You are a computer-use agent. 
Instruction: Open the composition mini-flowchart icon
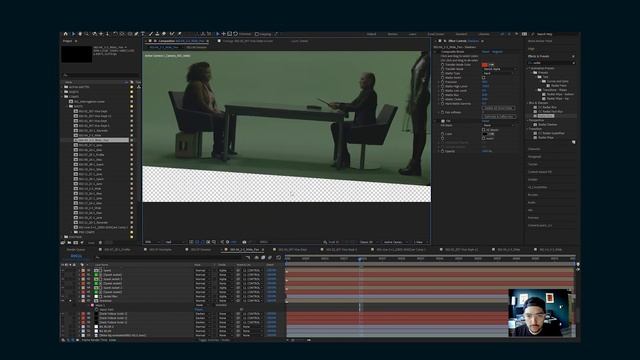247,258
